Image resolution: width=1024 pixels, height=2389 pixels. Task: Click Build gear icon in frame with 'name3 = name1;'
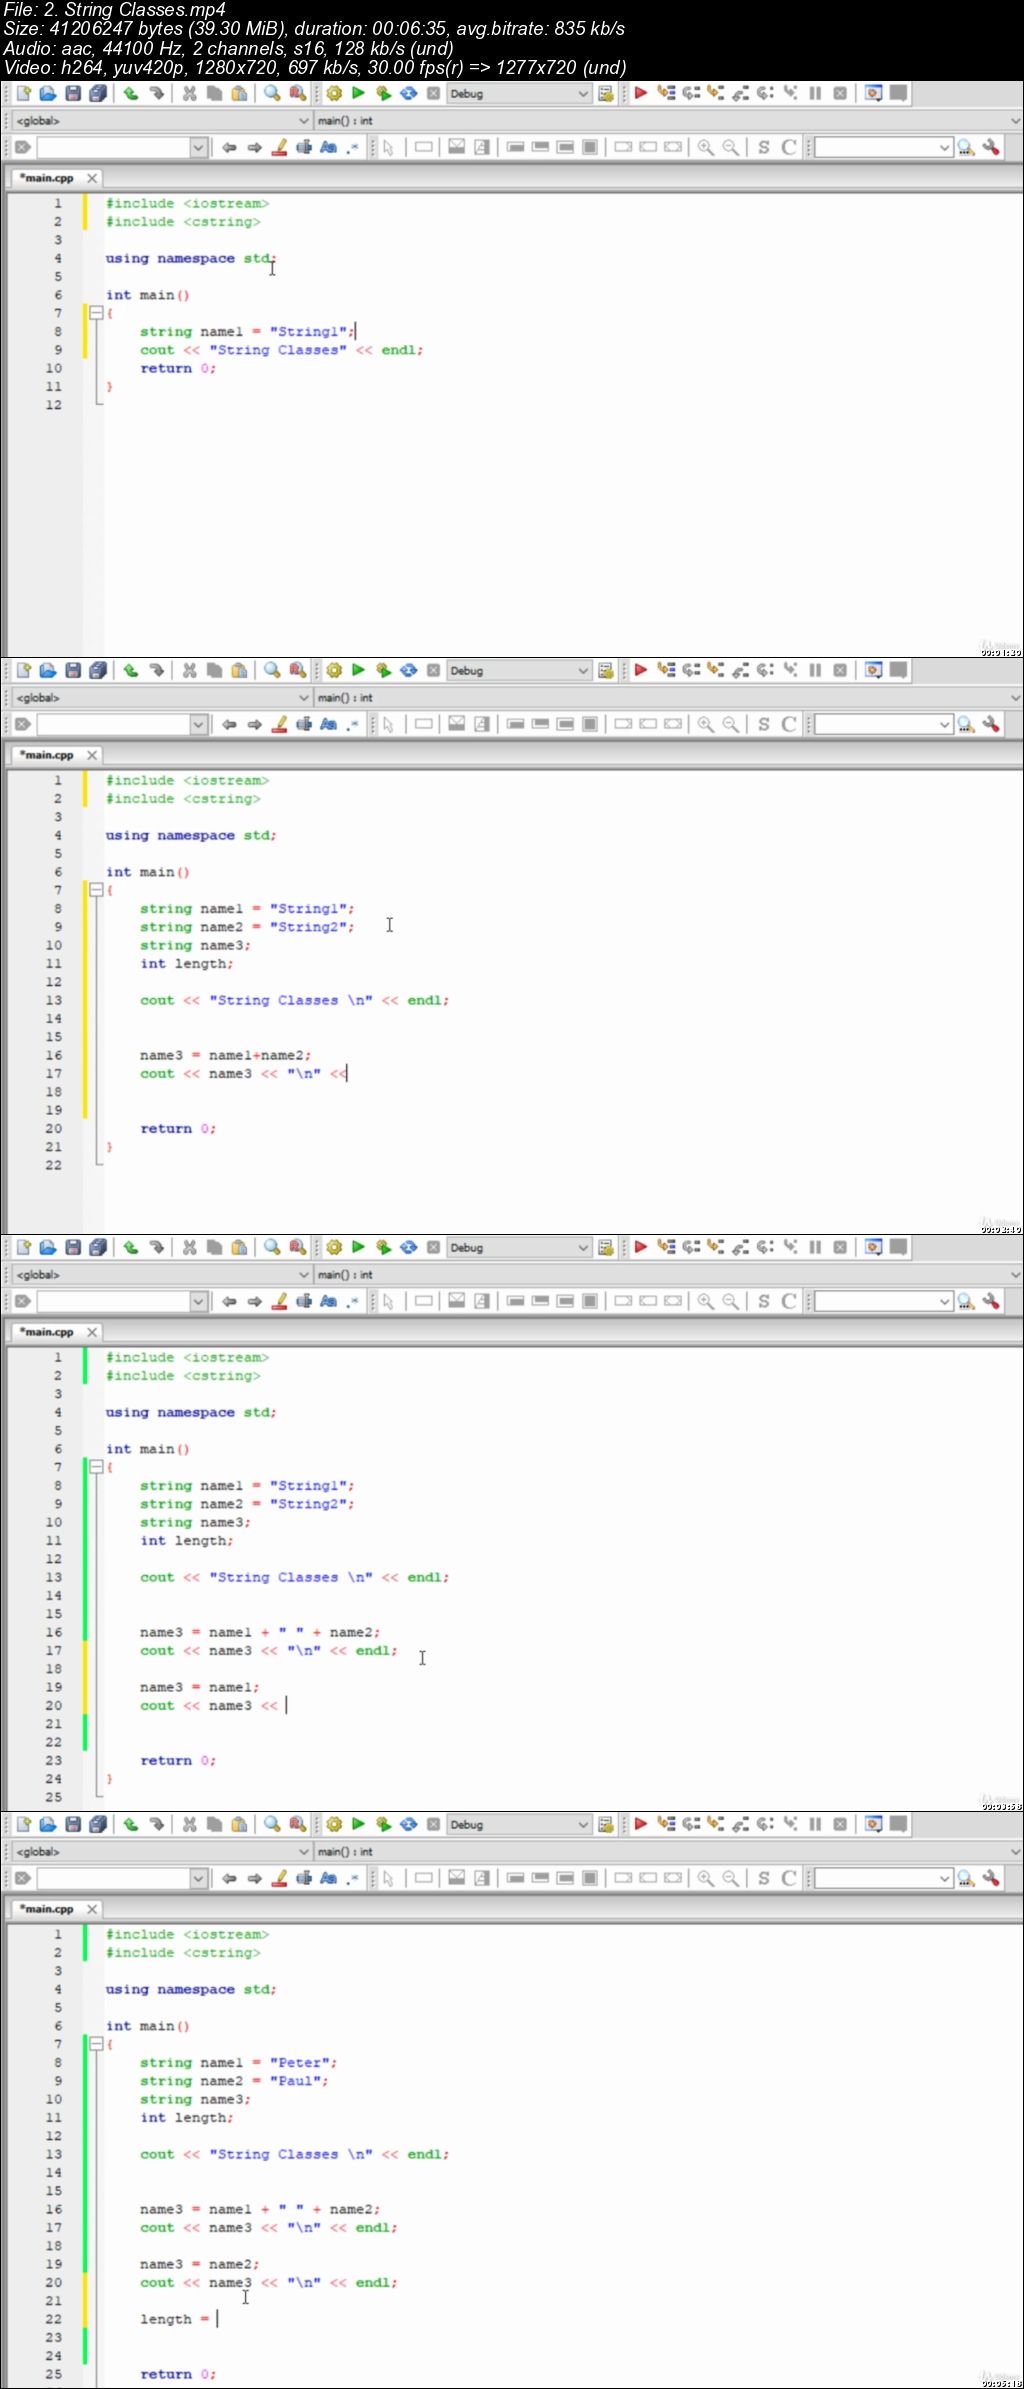(334, 1247)
